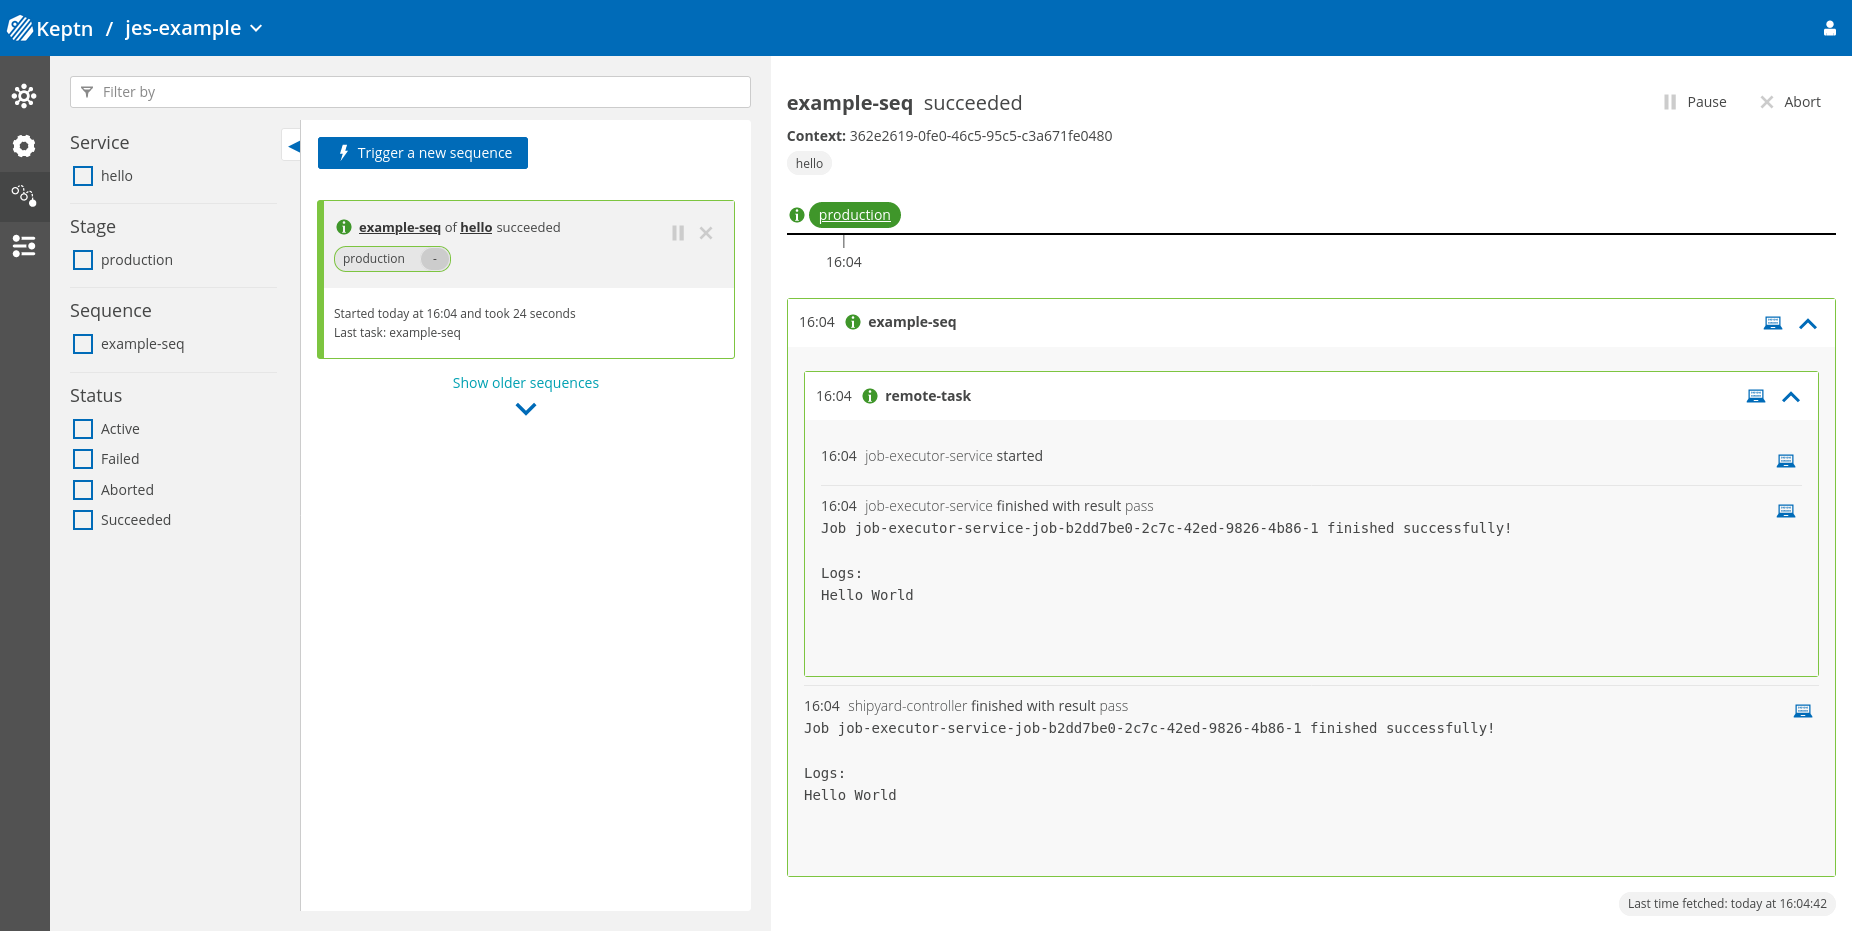Select the production stage tag in timeline

pyautogui.click(x=855, y=215)
